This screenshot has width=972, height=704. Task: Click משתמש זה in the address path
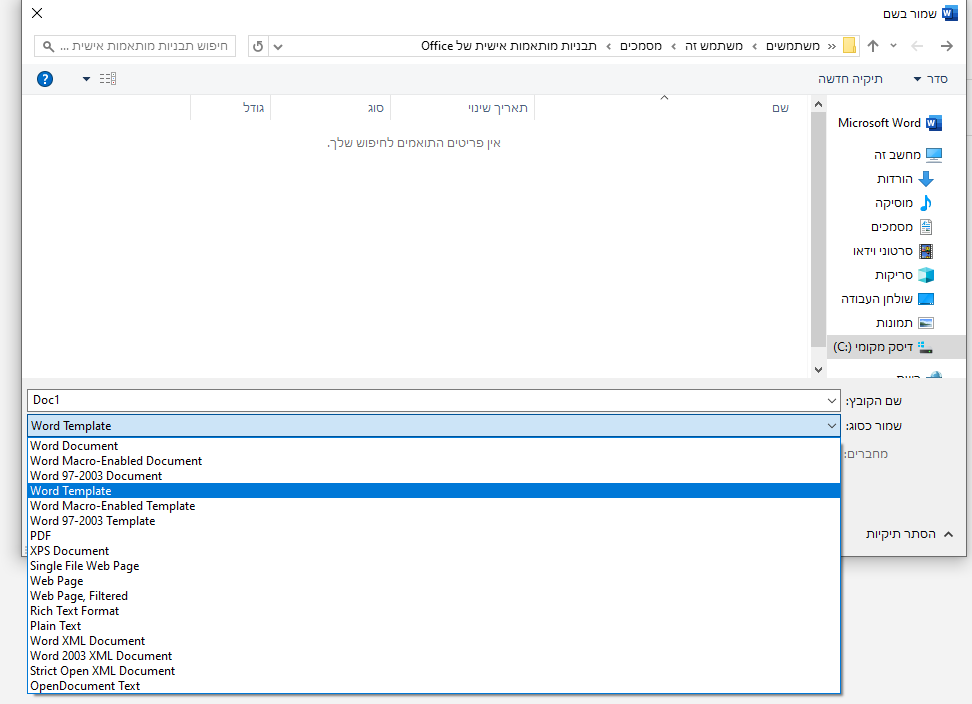[x=714, y=46]
